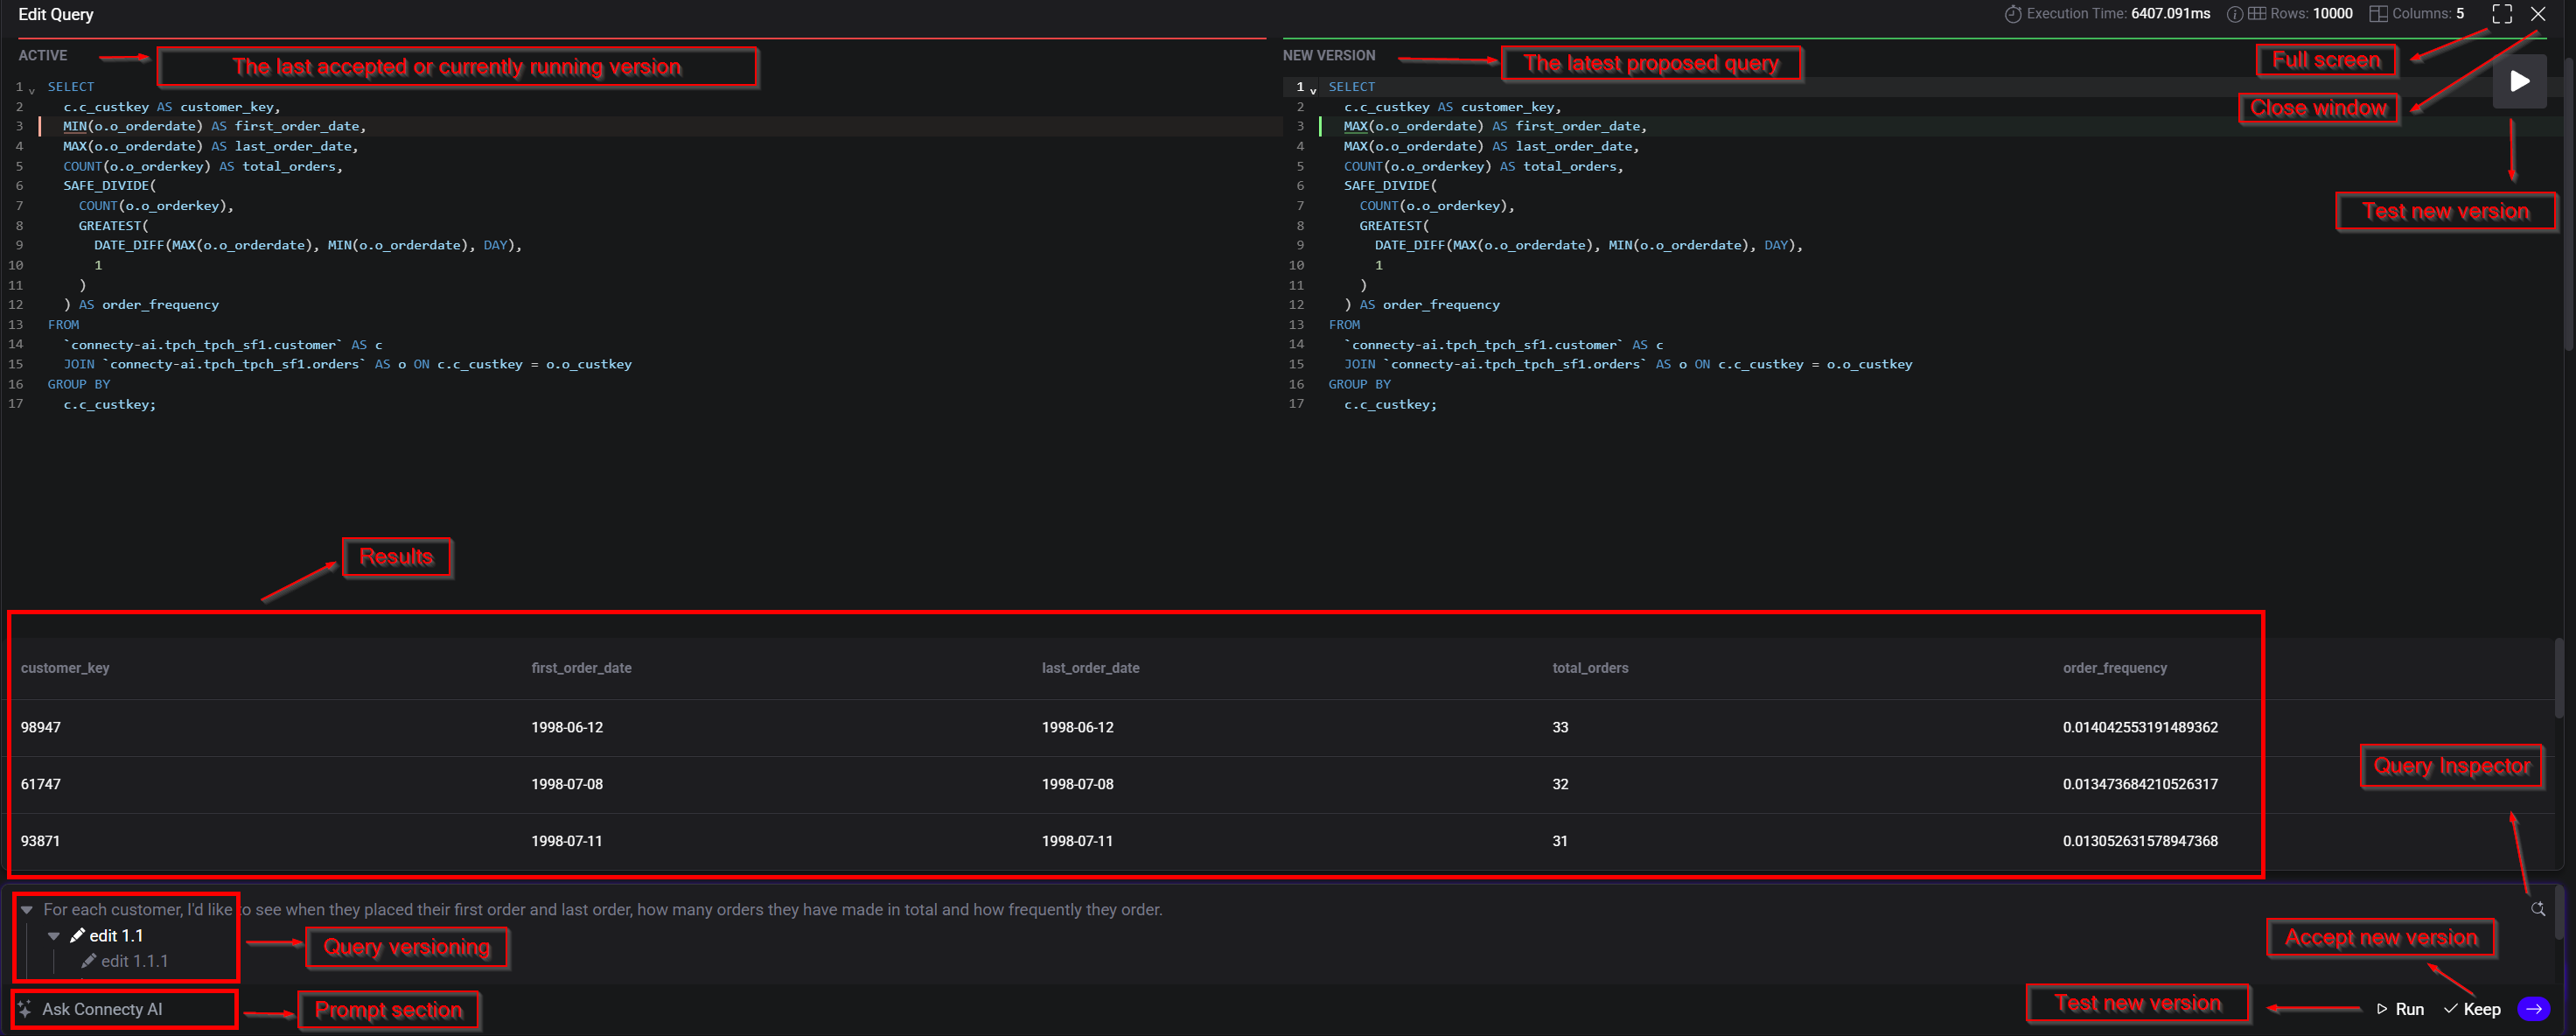Image resolution: width=2576 pixels, height=1036 pixels.
Task: Click the rows info circle icon
Action: pos(2234,14)
